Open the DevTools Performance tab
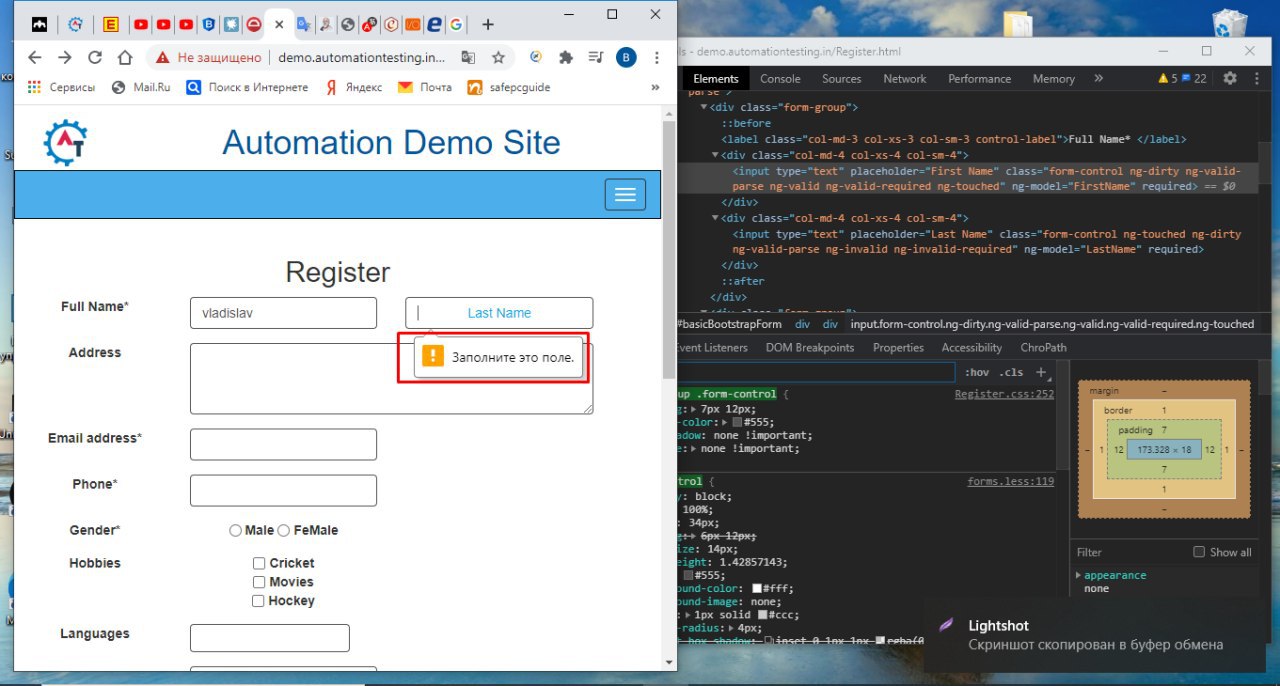 pyautogui.click(x=980, y=79)
